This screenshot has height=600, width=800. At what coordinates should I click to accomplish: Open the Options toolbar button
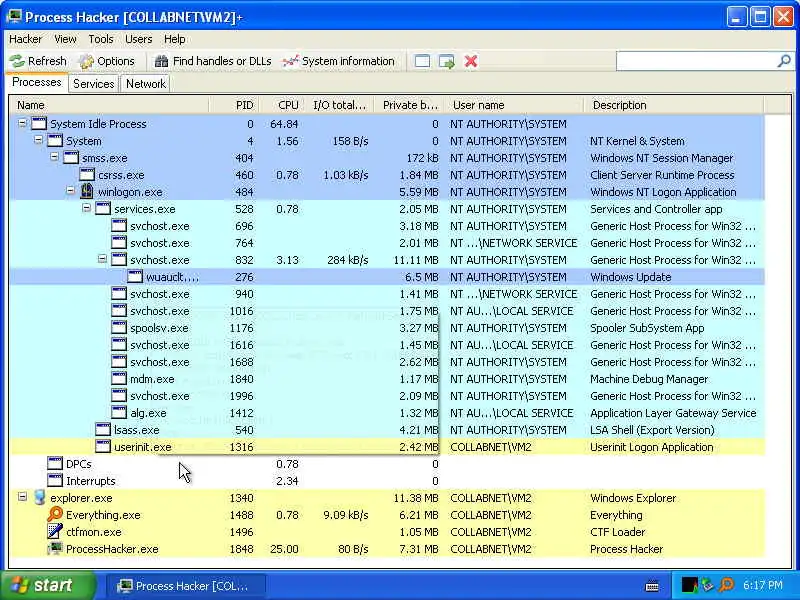(x=107, y=61)
